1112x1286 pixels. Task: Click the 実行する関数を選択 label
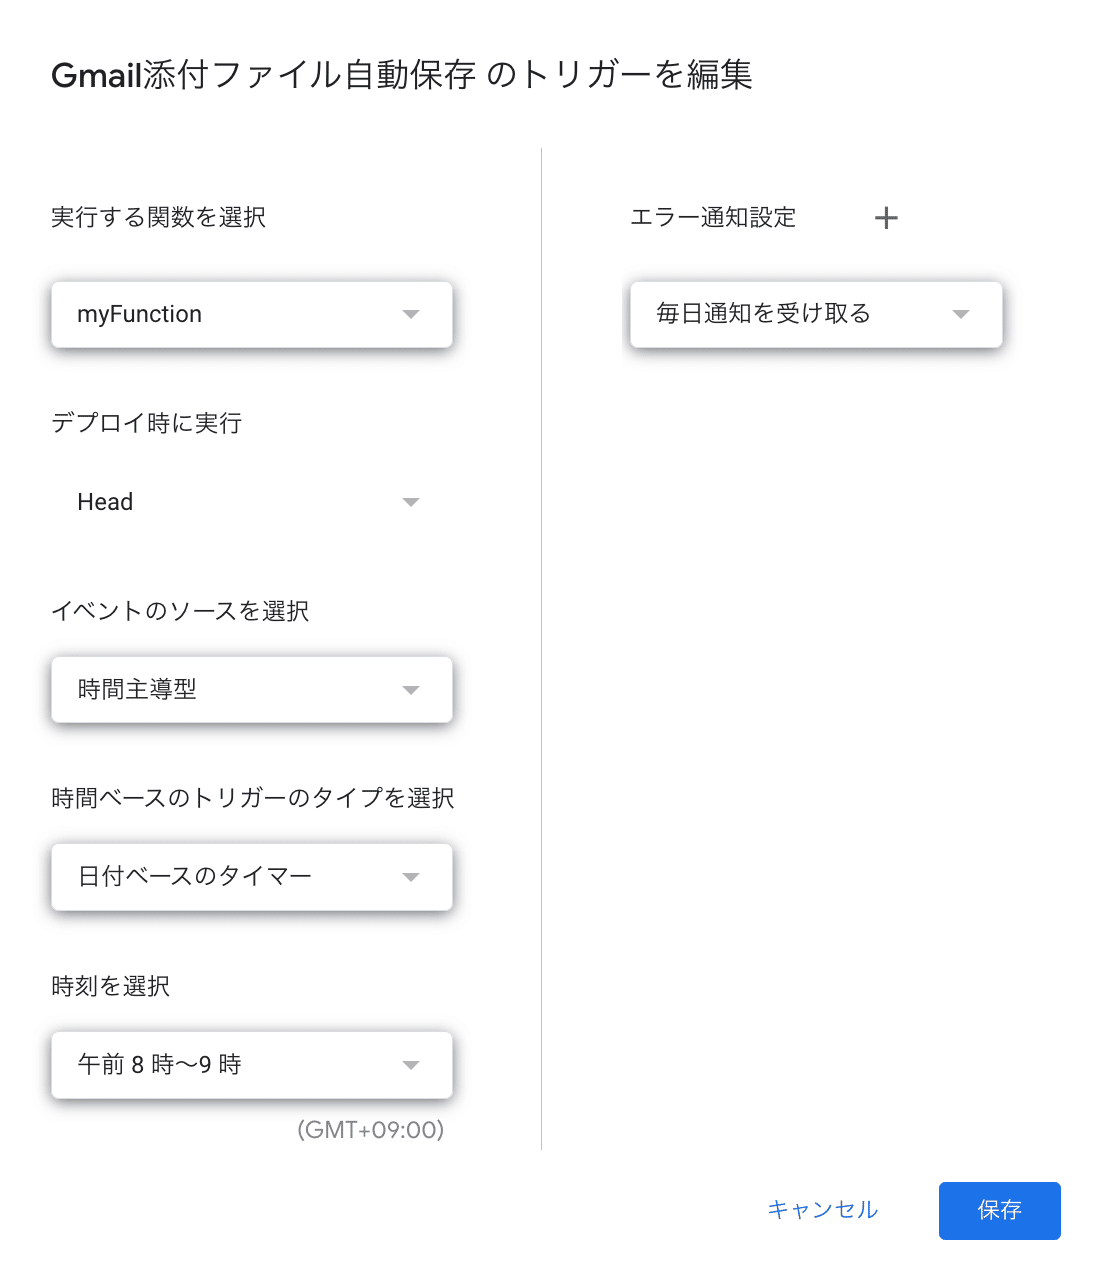pyautogui.click(x=158, y=217)
